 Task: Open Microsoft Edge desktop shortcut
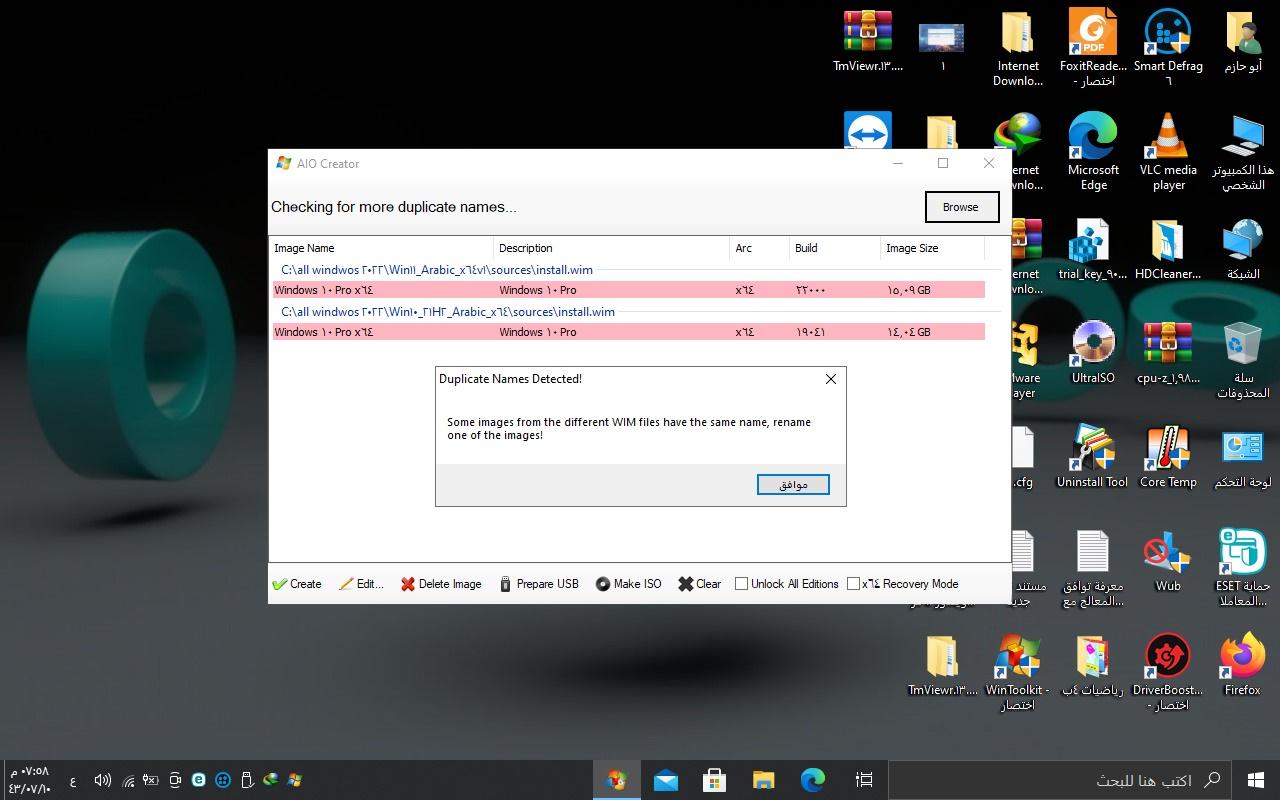click(x=1093, y=151)
